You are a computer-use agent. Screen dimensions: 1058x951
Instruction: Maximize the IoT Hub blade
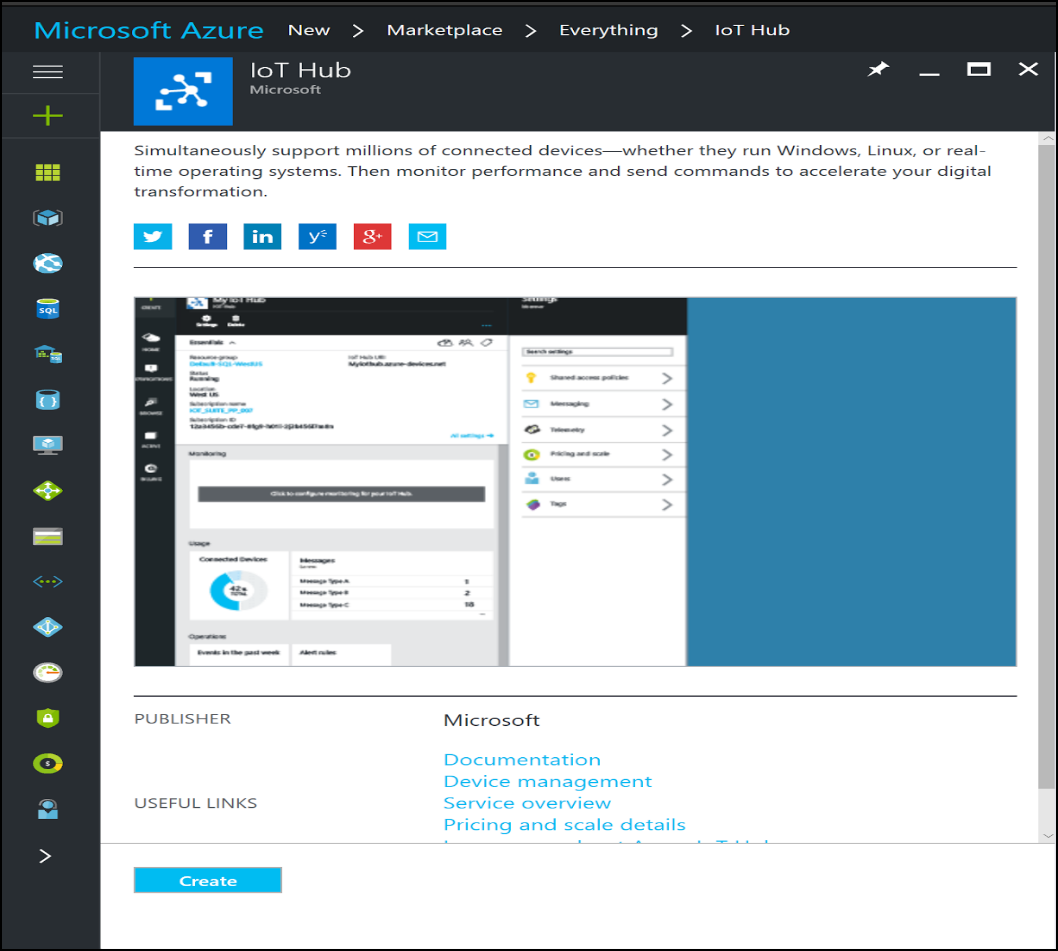point(978,69)
